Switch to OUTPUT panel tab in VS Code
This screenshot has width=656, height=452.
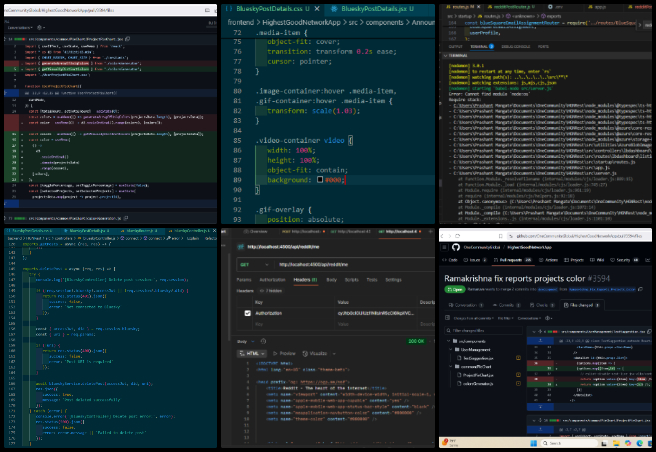[x=455, y=46]
